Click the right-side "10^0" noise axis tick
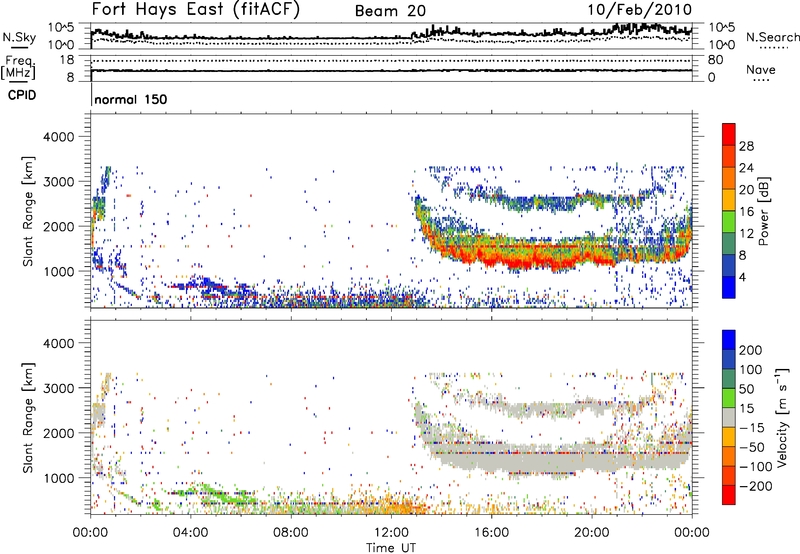800x554 pixels. 722,45
